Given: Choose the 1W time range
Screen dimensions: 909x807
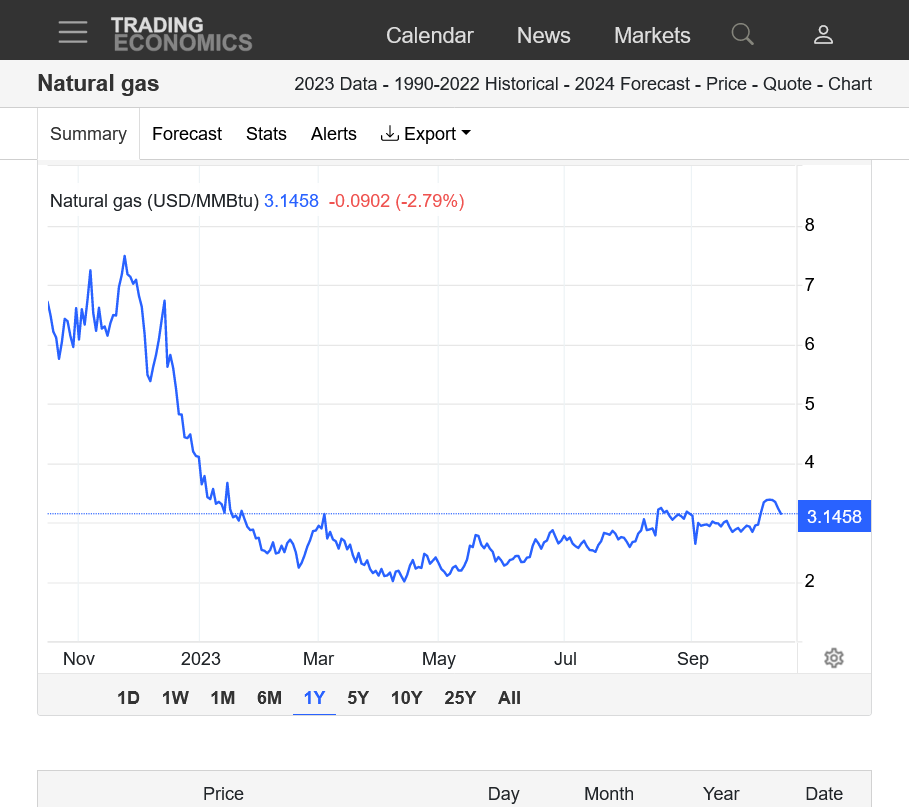Looking at the screenshot, I should 175,698.
